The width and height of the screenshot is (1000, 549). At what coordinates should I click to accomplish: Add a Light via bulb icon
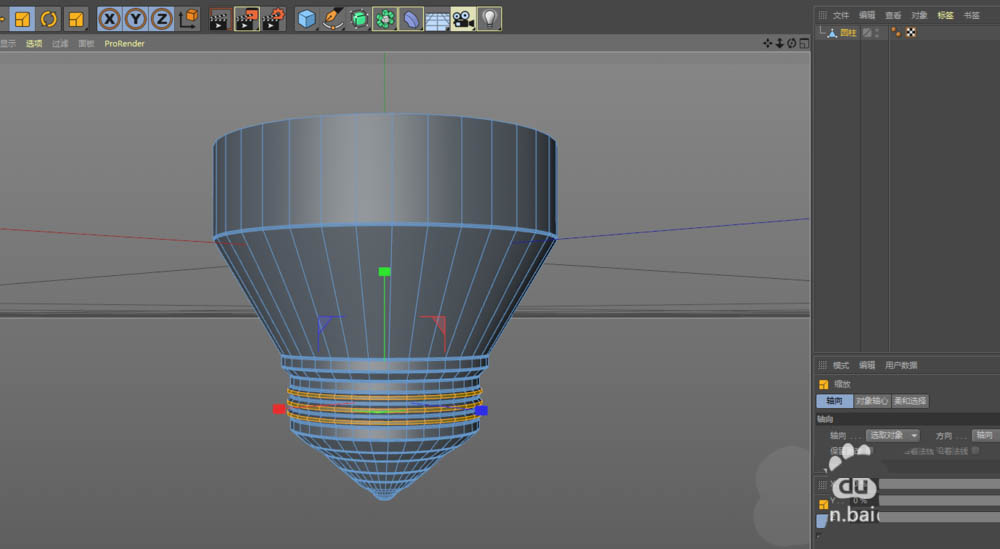pos(489,19)
